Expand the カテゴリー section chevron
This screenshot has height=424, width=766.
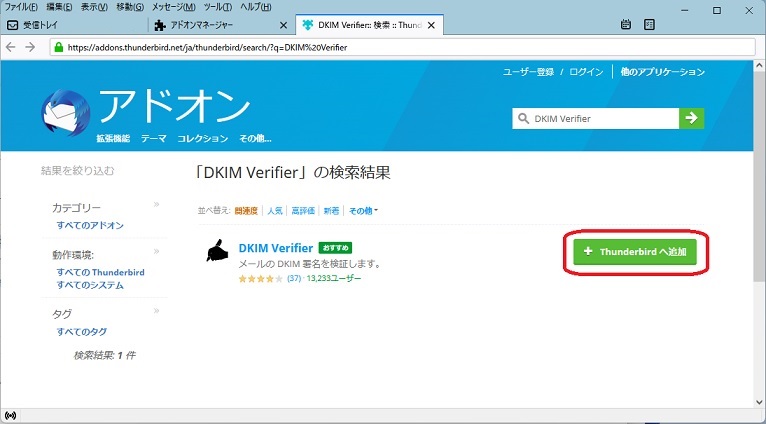(x=156, y=205)
